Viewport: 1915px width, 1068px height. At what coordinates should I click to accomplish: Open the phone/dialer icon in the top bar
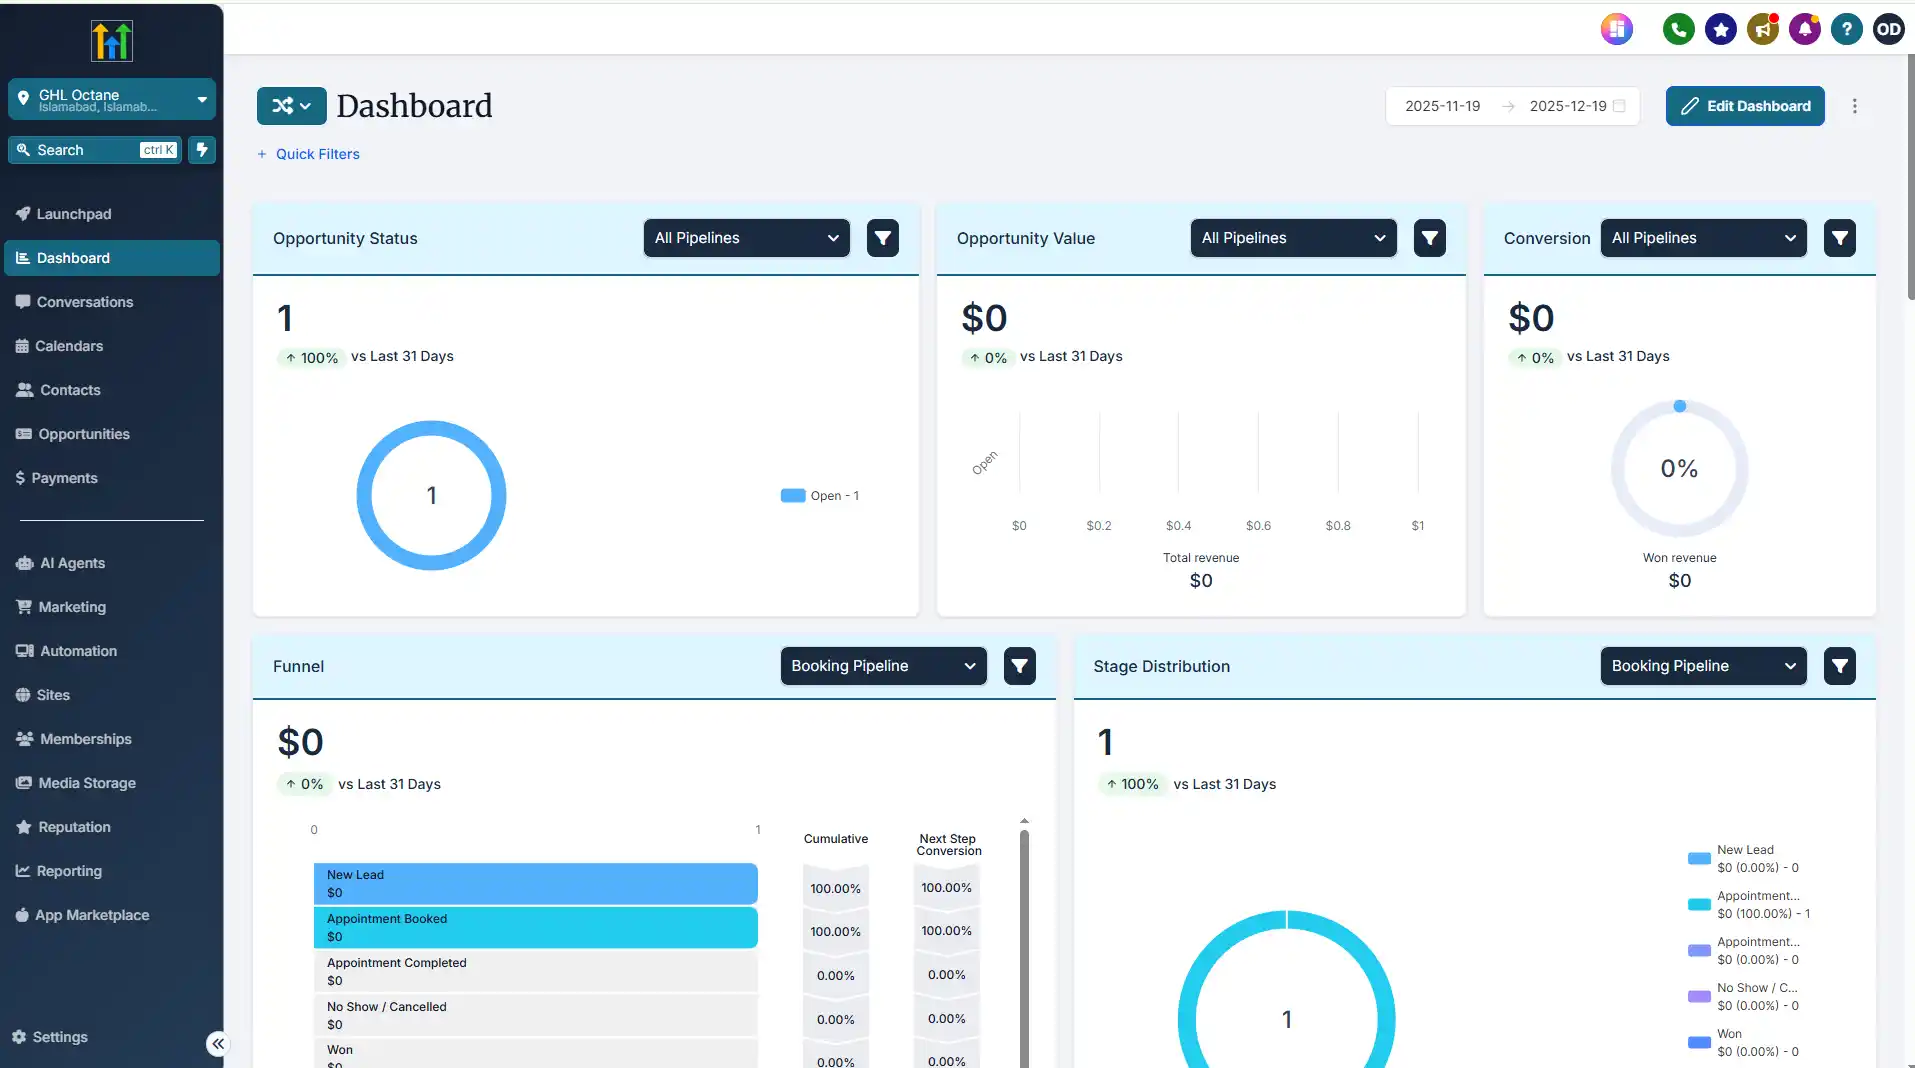tap(1678, 29)
